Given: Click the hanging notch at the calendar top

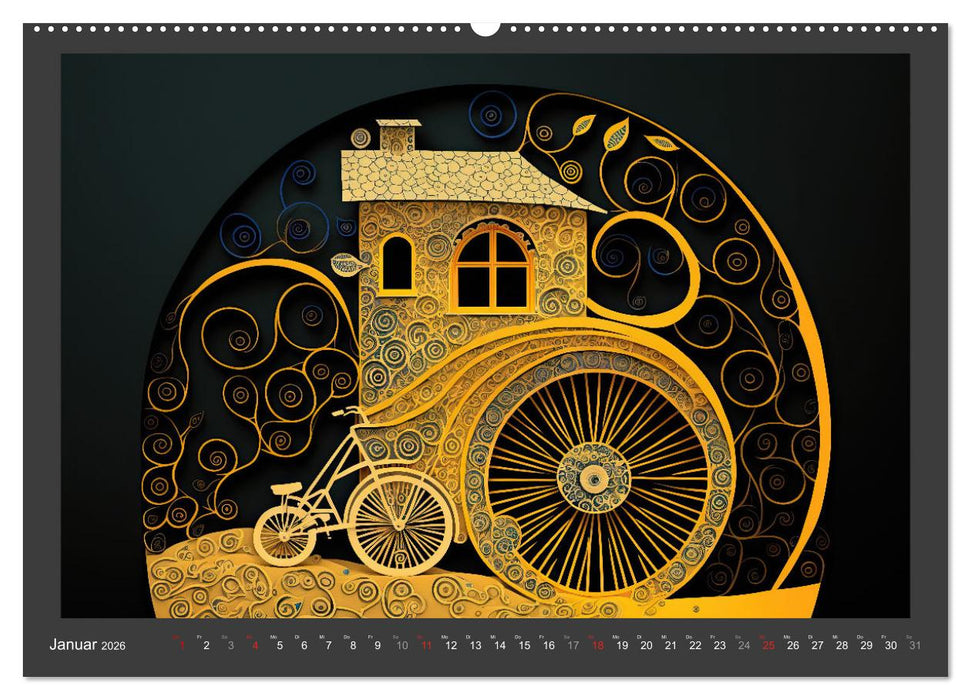Looking at the screenshot, I should point(485,27).
